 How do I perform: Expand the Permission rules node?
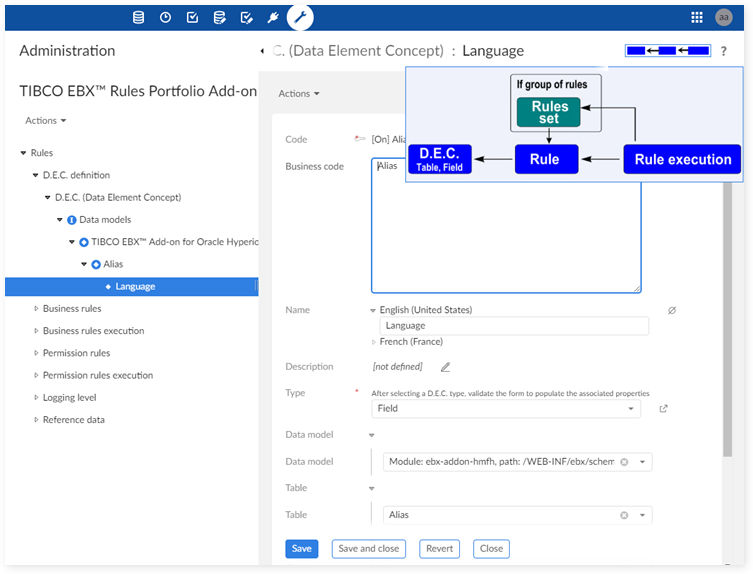point(36,353)
